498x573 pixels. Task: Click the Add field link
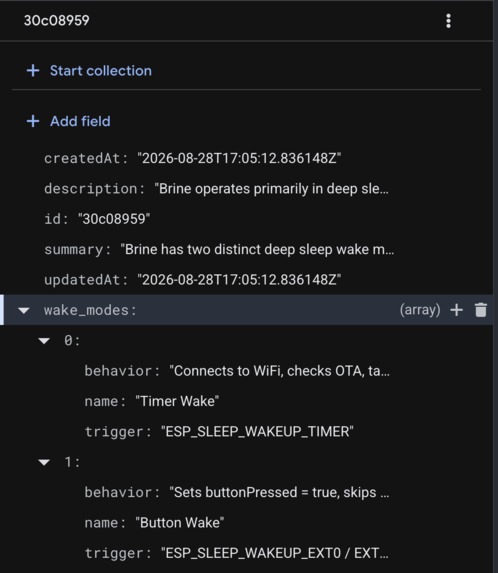[80, 121]
